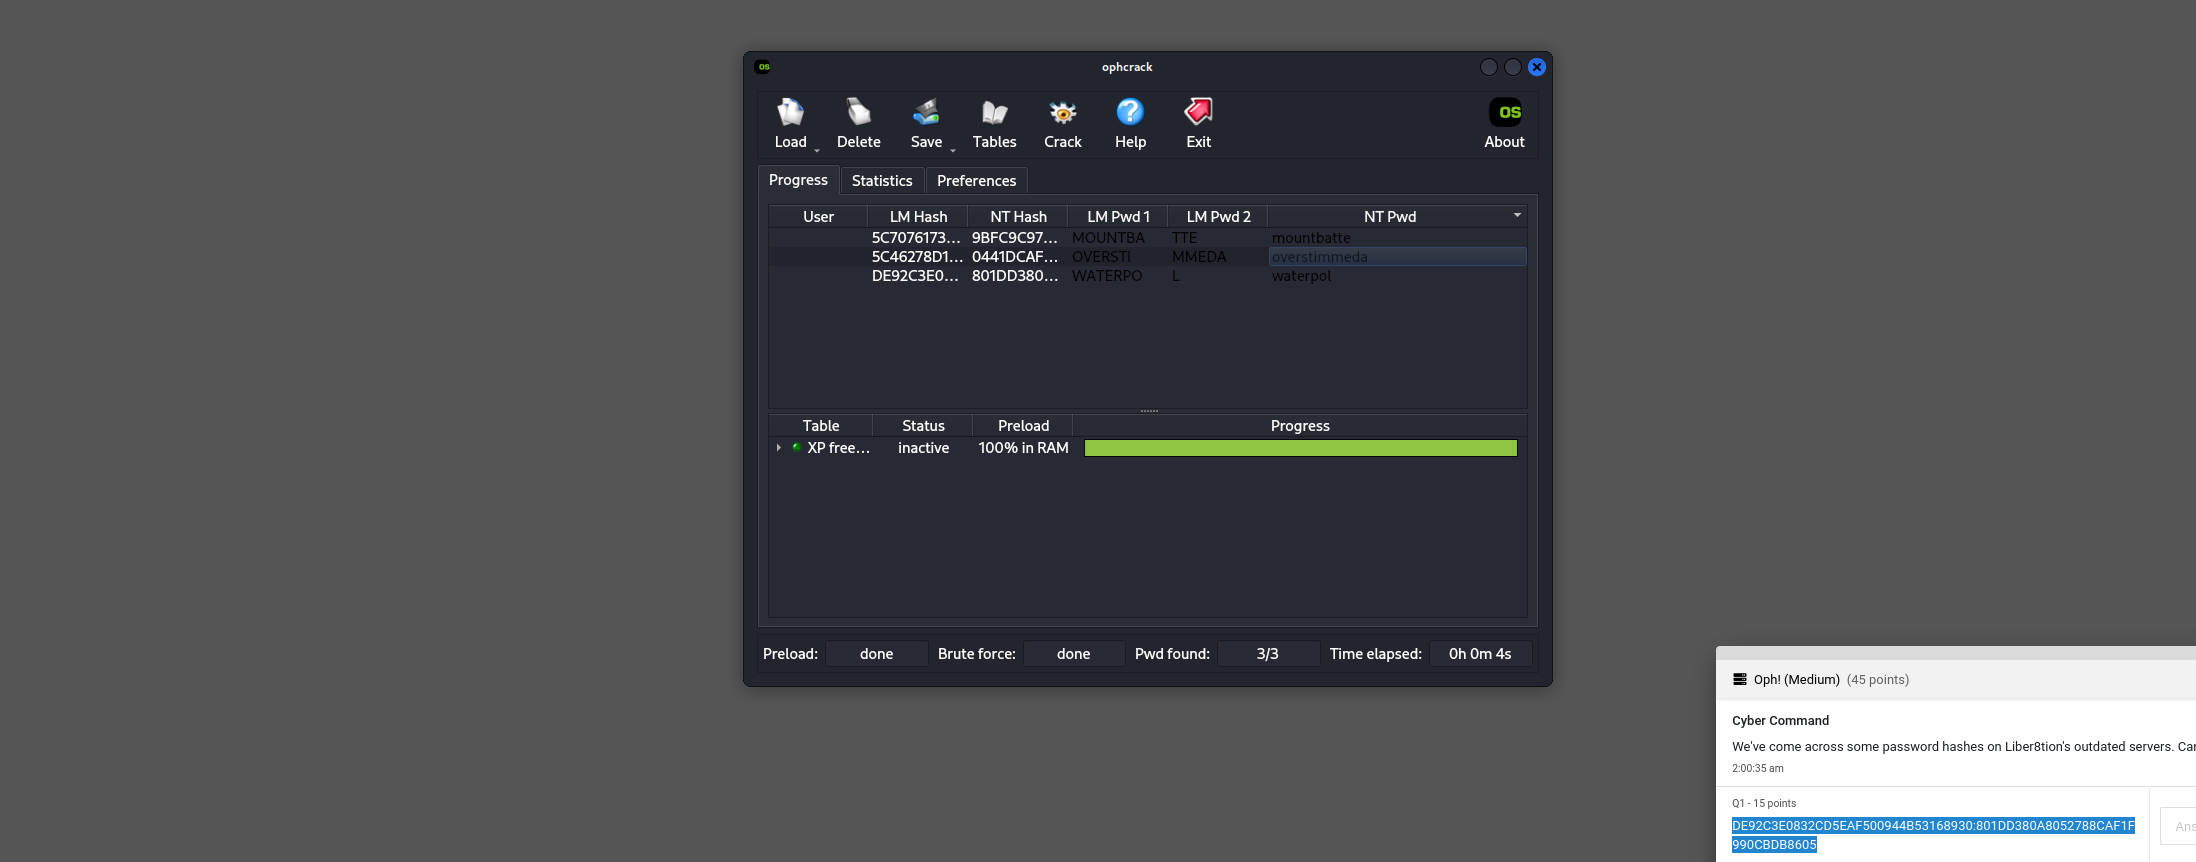The image size is (2196, 862).
Task: Select the waterpol NT password cell
Action: (x=1397, y=276)
